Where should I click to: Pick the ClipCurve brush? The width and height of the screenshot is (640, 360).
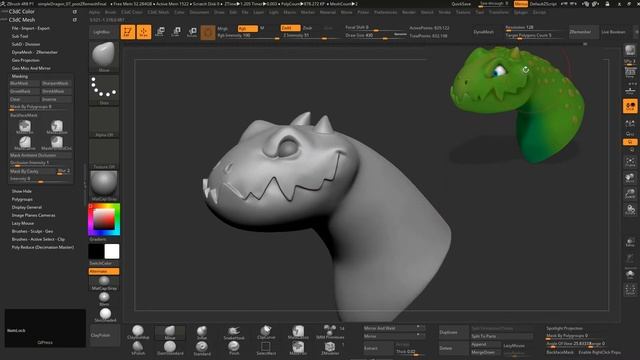(x=266, y=332)
